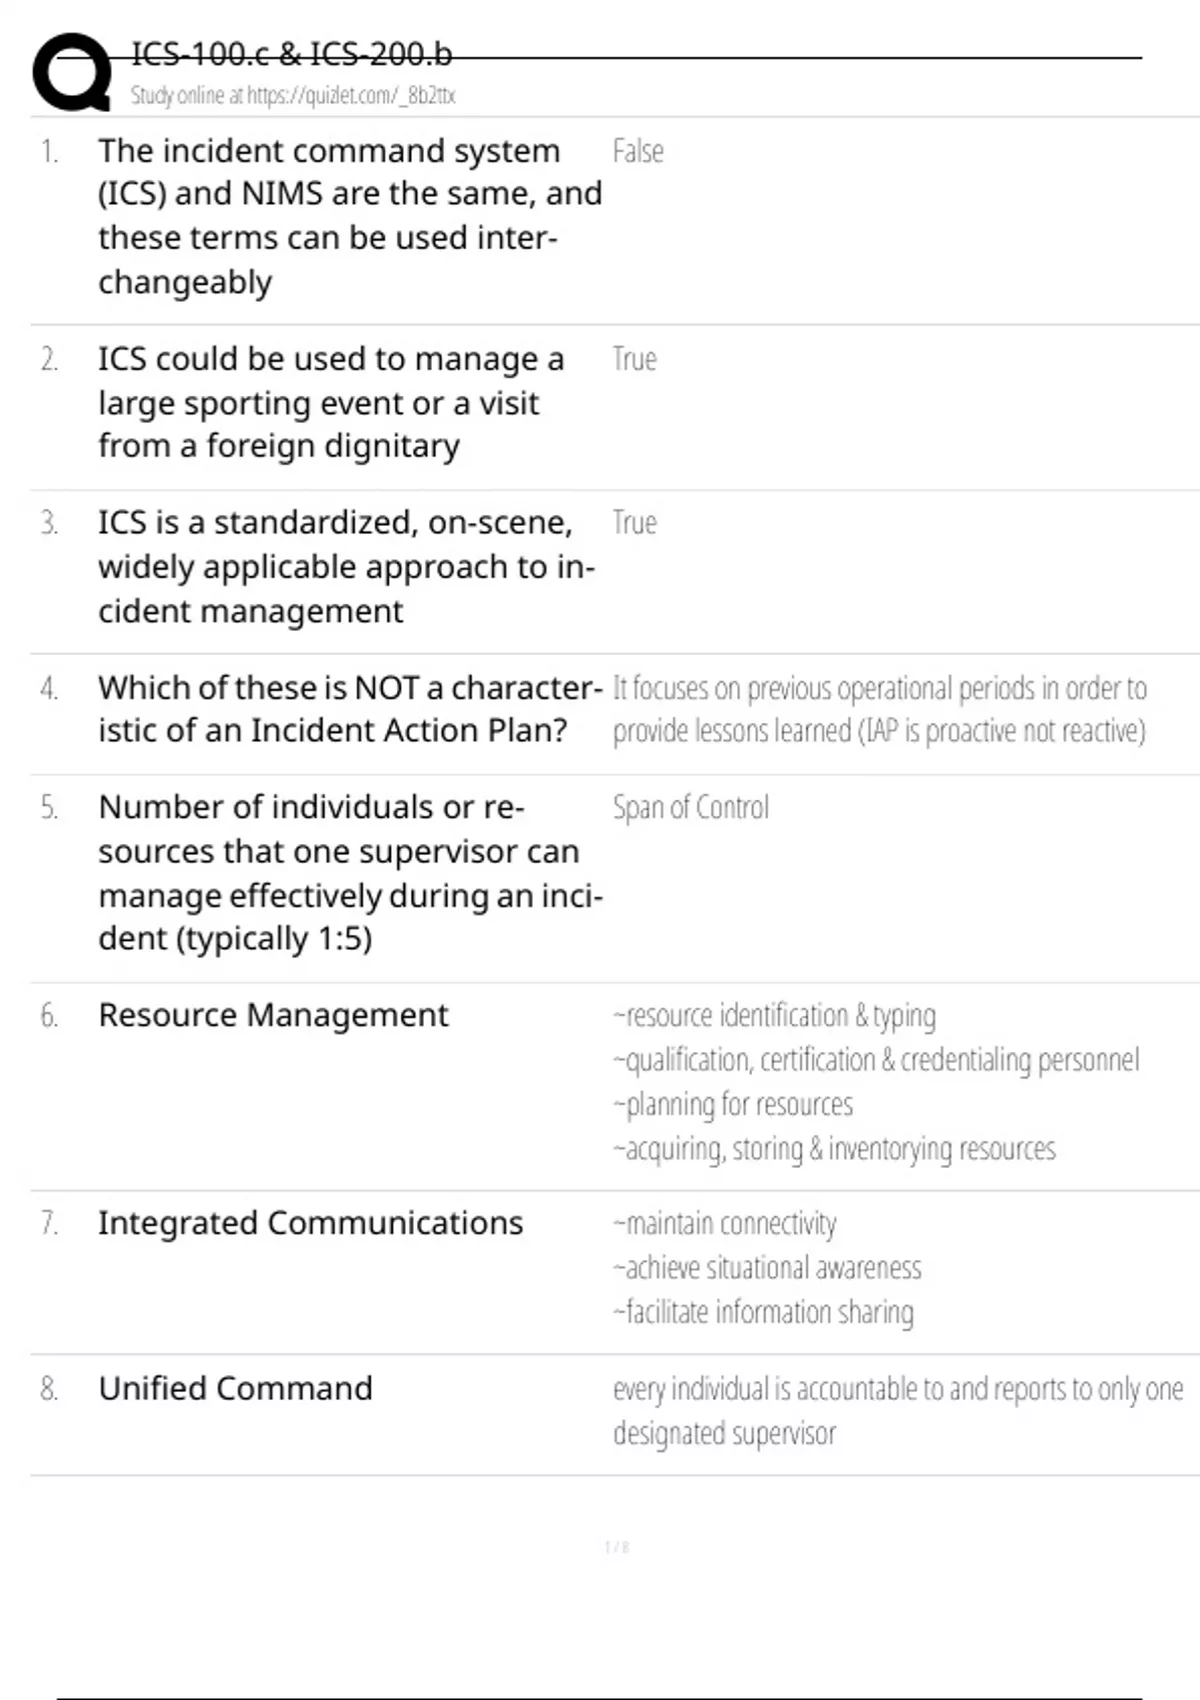Click the 'True' answer for question three
Screen dimensions: 1200x1700
634,523
